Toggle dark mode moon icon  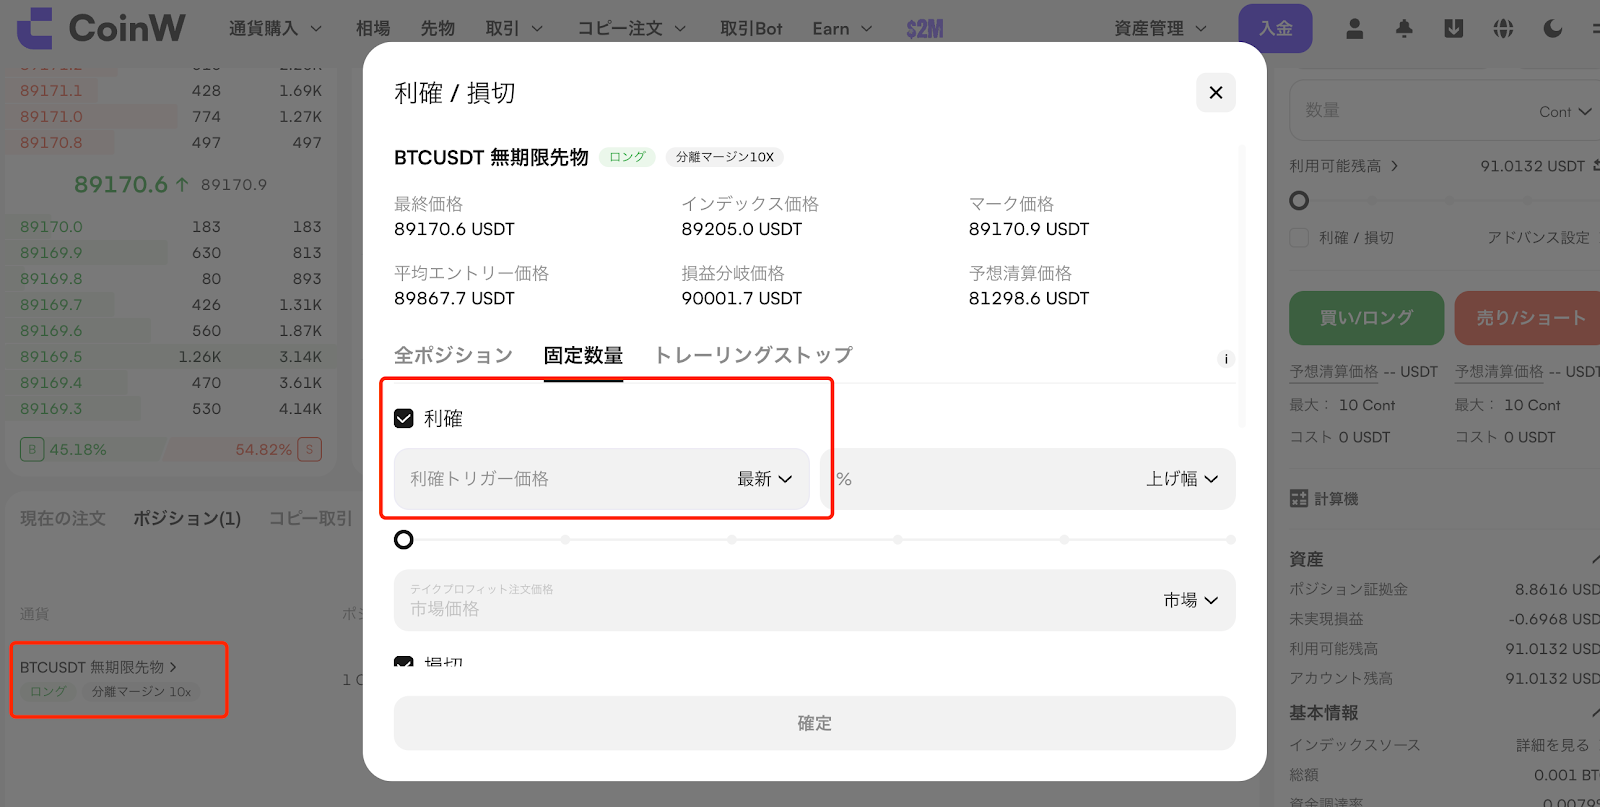1552,29
